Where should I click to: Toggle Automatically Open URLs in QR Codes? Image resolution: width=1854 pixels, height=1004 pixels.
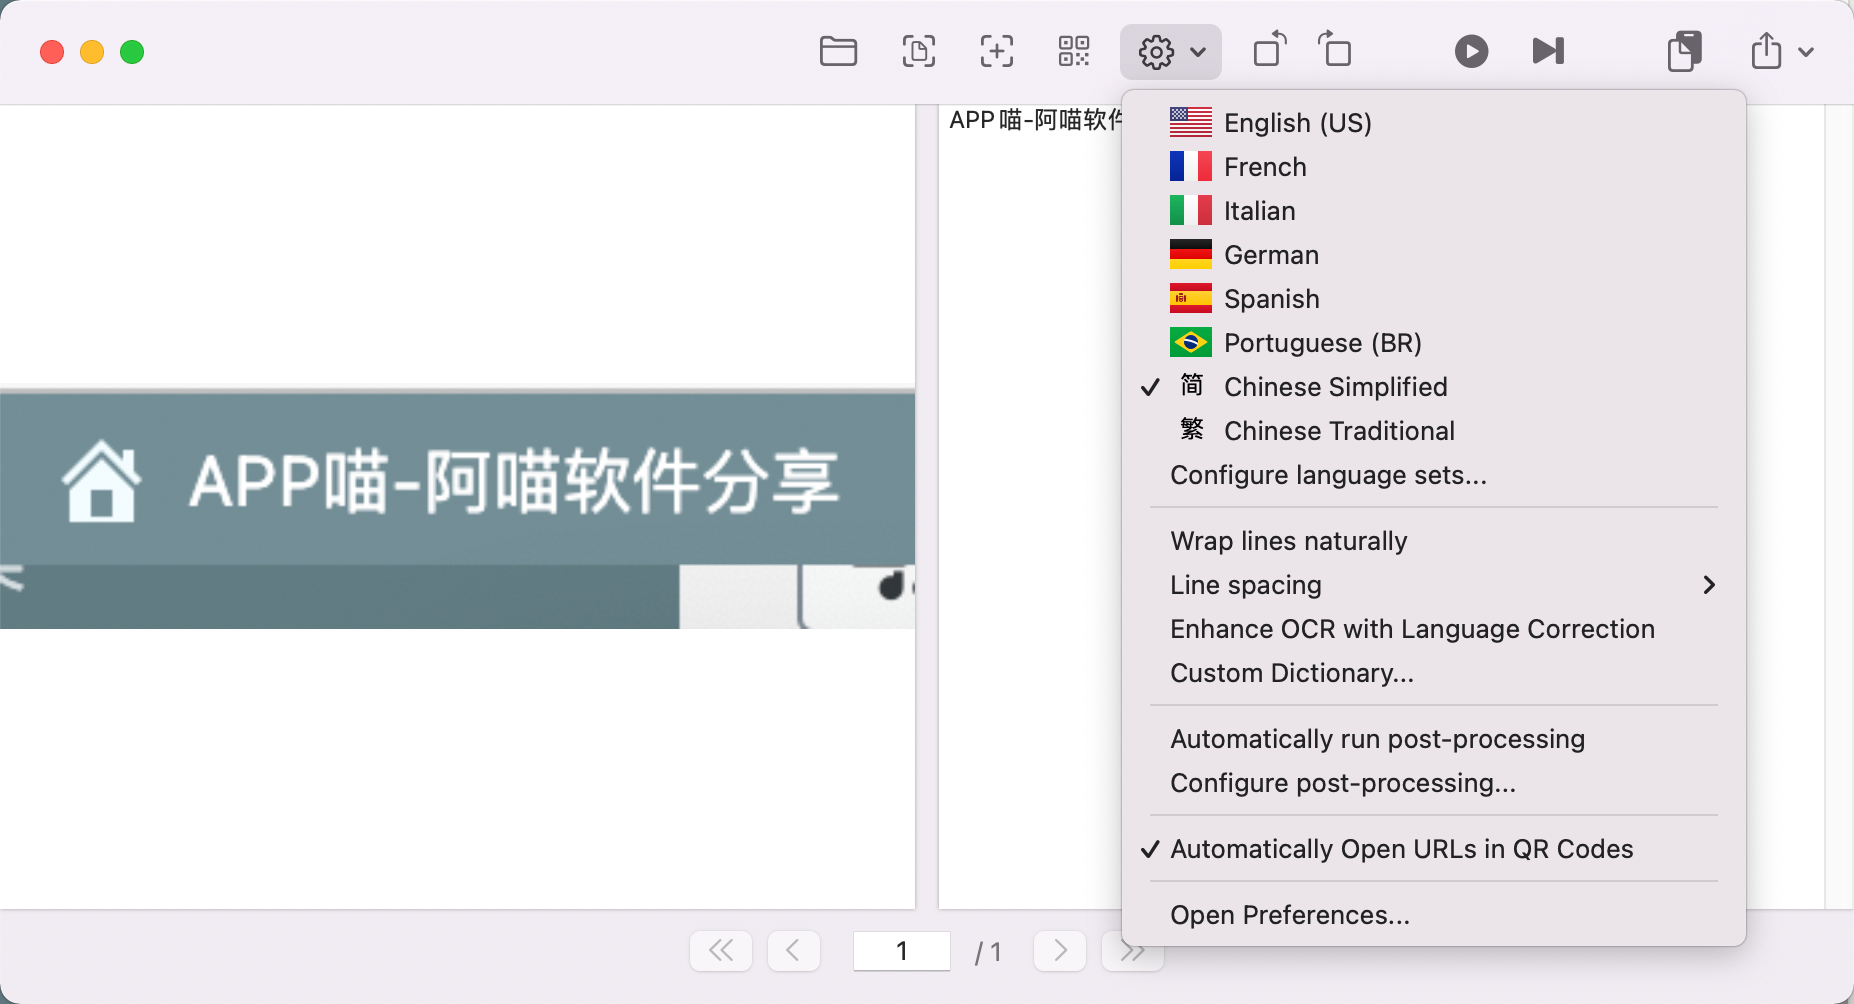1434,849
